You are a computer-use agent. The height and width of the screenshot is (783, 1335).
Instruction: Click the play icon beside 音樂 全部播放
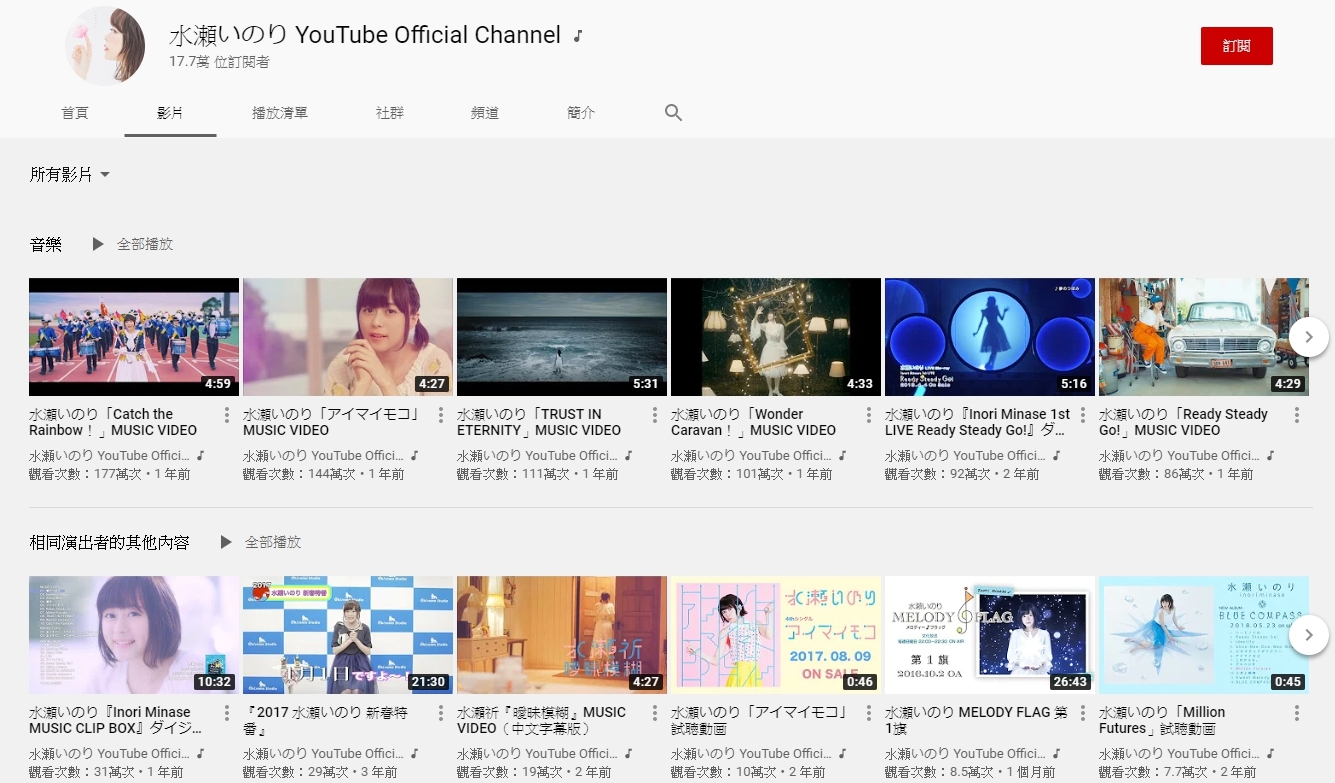[98, 244]
